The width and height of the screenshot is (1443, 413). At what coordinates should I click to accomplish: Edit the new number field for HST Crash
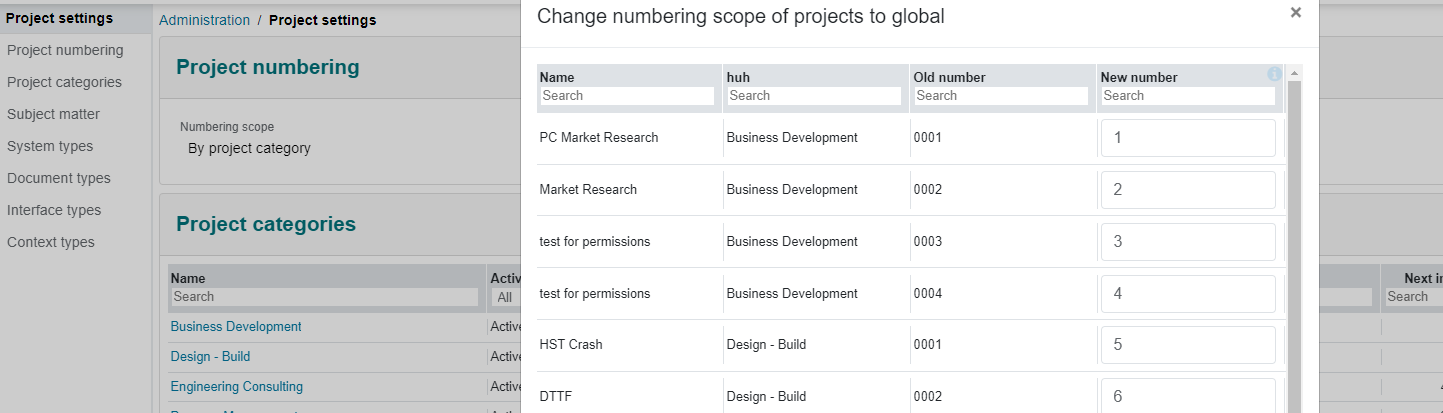[1188, 345]
